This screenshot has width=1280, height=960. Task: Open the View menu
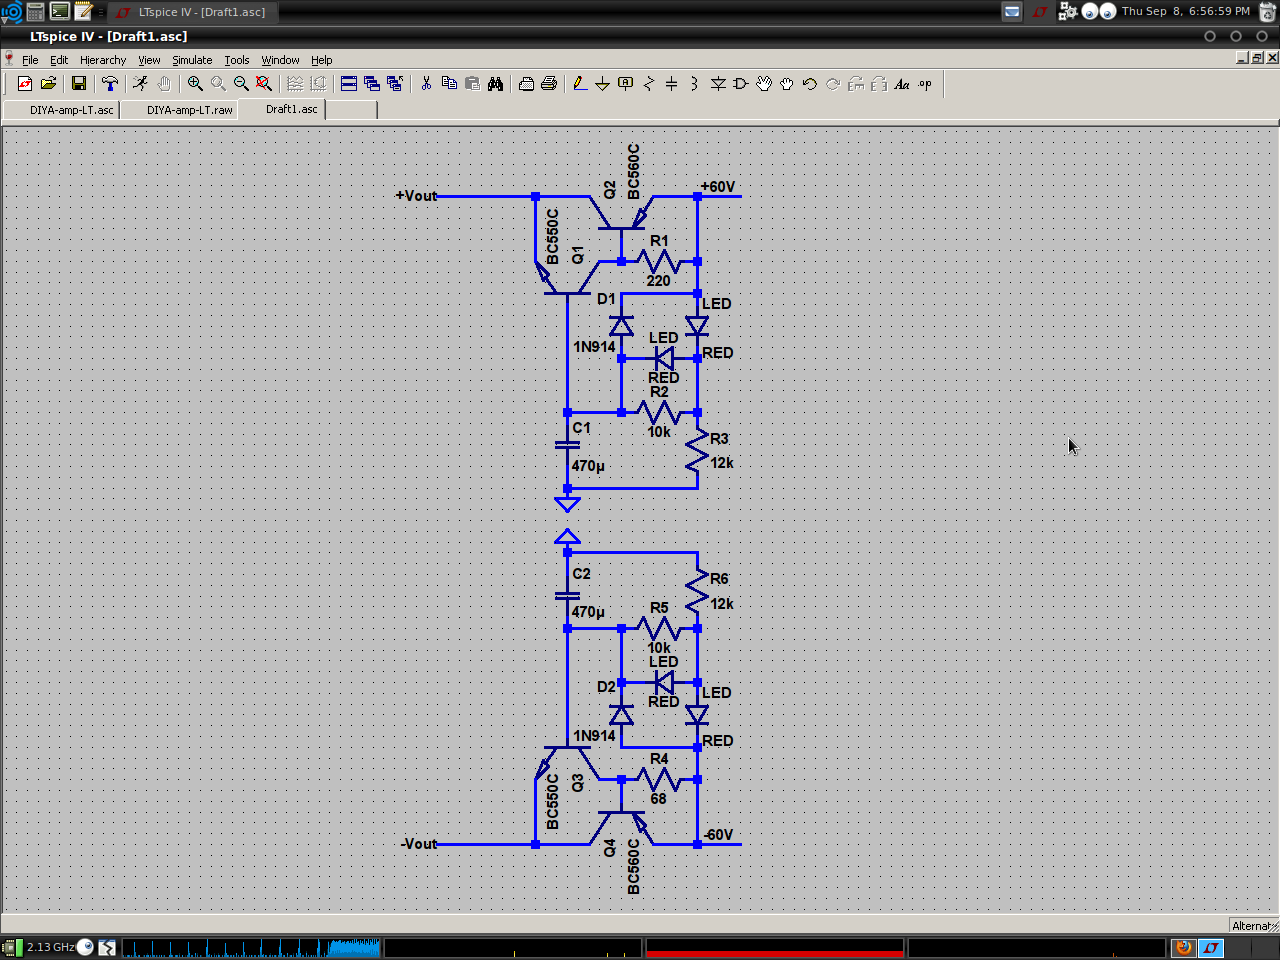click(149, 60)
